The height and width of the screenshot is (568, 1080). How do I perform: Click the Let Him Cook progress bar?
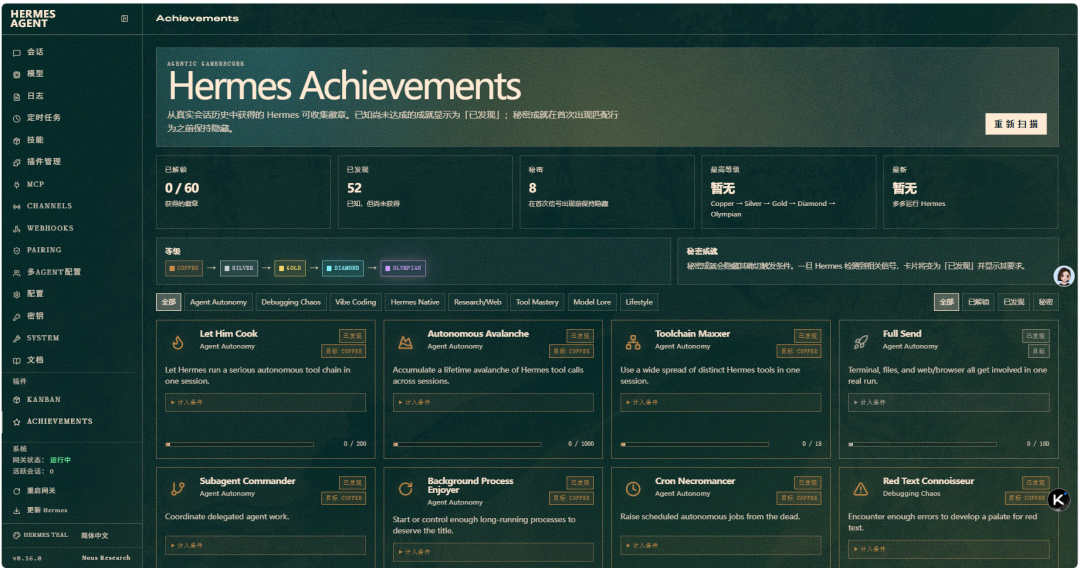pos(240,444)
